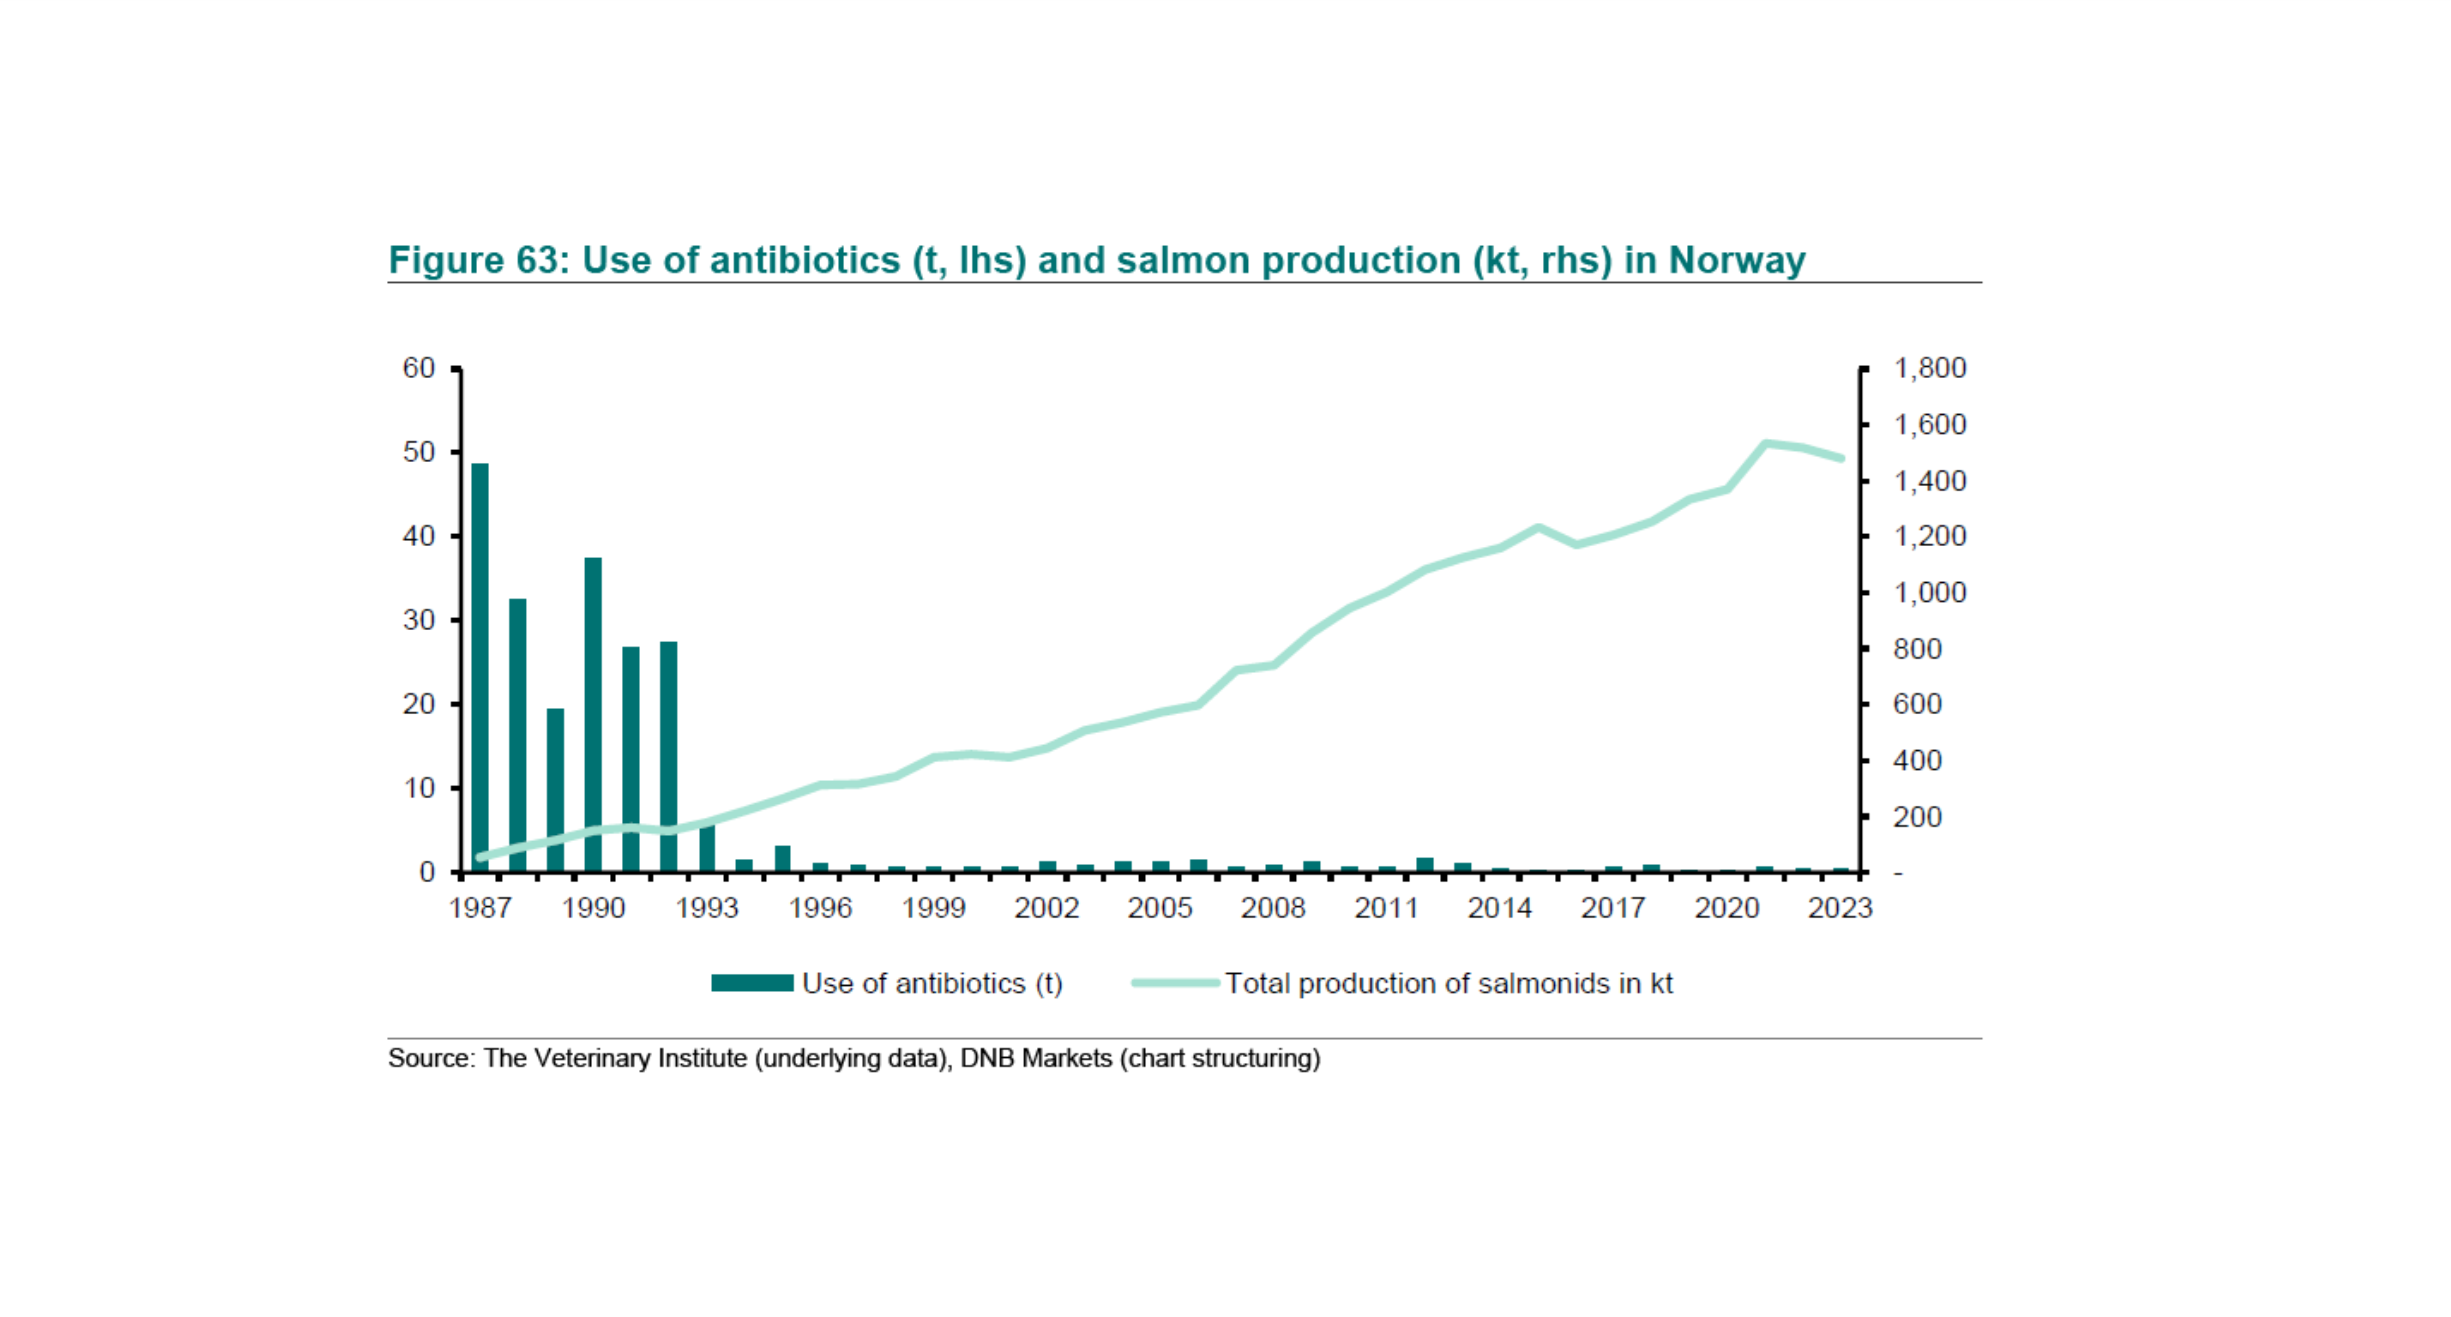Click the 1,800 right axis label

[1929, 368]
